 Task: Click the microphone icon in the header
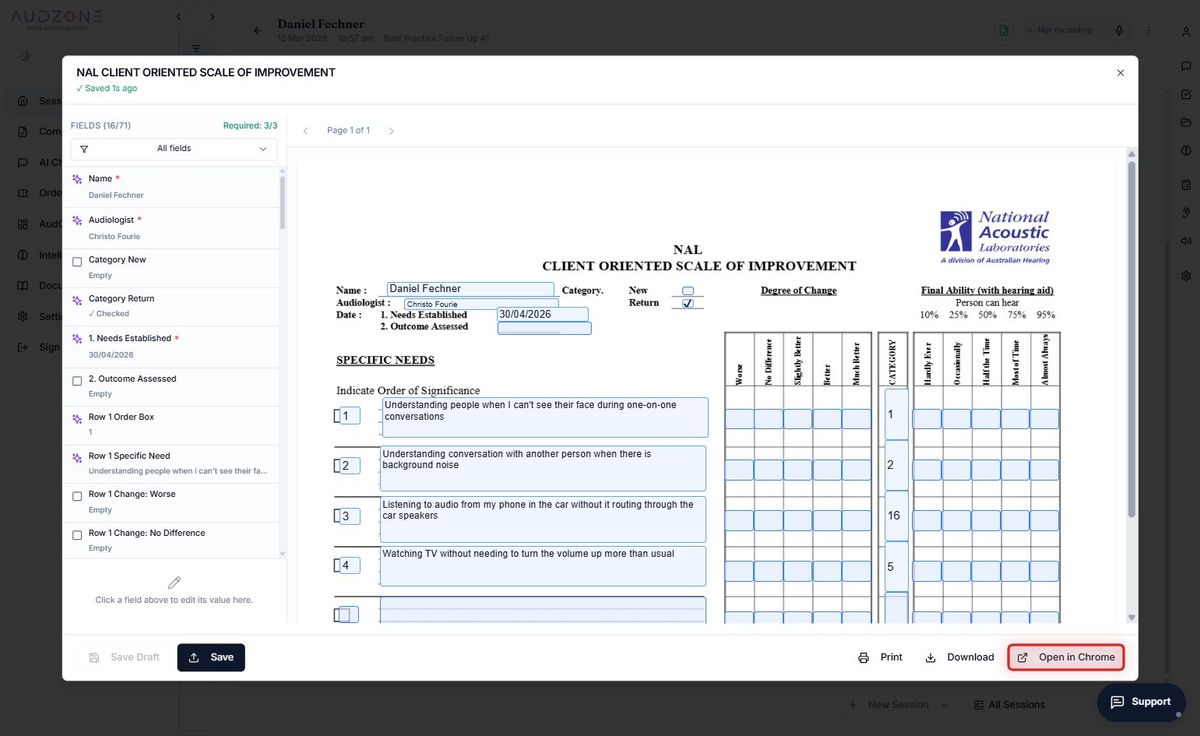1119,30
